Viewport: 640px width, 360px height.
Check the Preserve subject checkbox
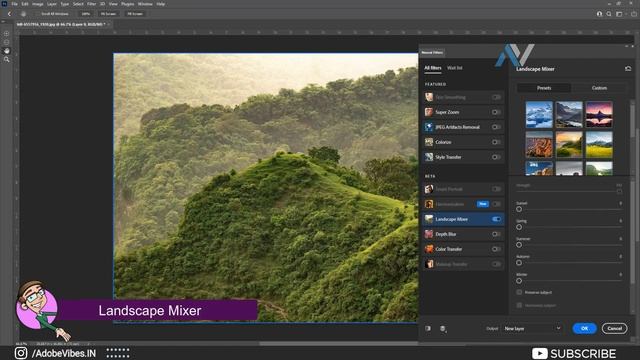(x=519, y=292)
